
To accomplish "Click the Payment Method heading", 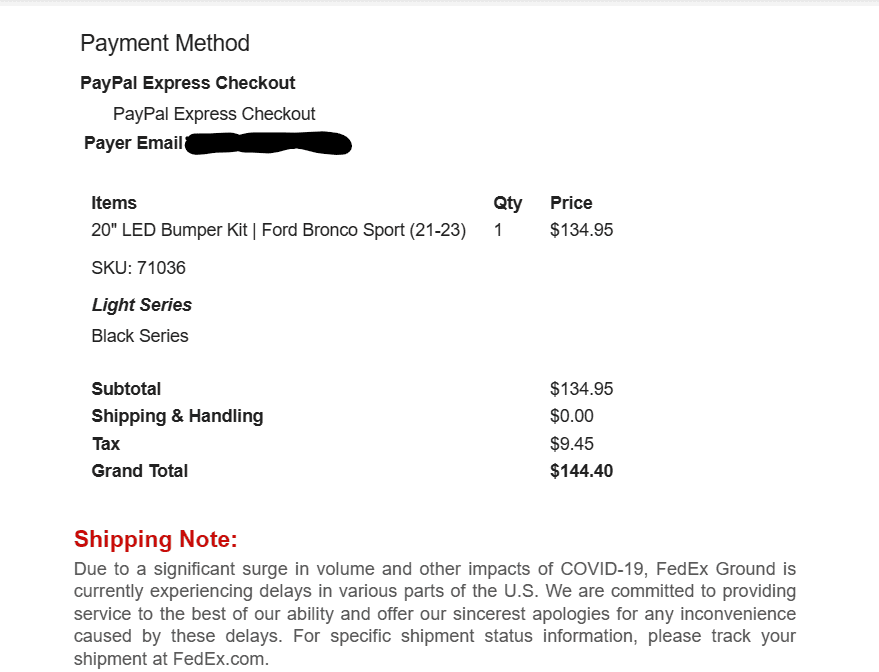I will click(x=165, y=43).
